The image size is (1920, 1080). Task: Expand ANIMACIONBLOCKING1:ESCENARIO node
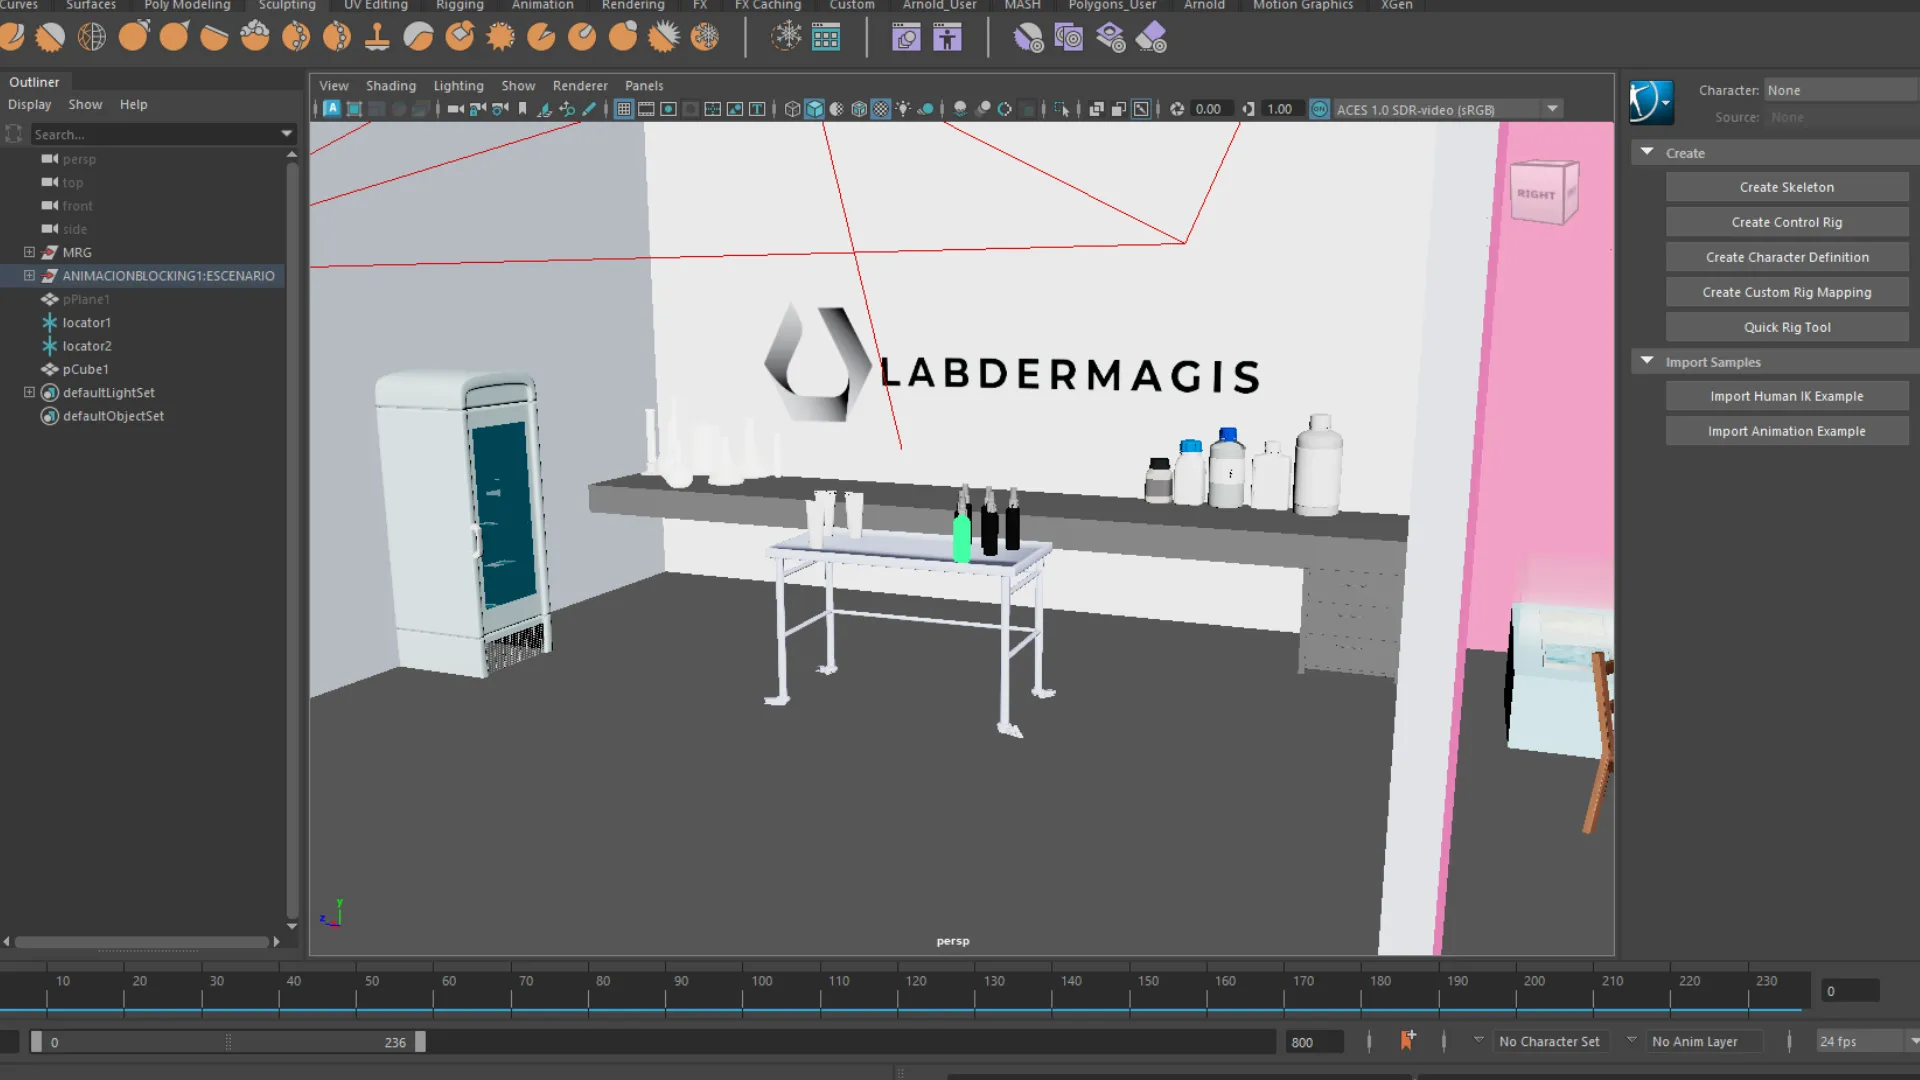tap(29, 275)
